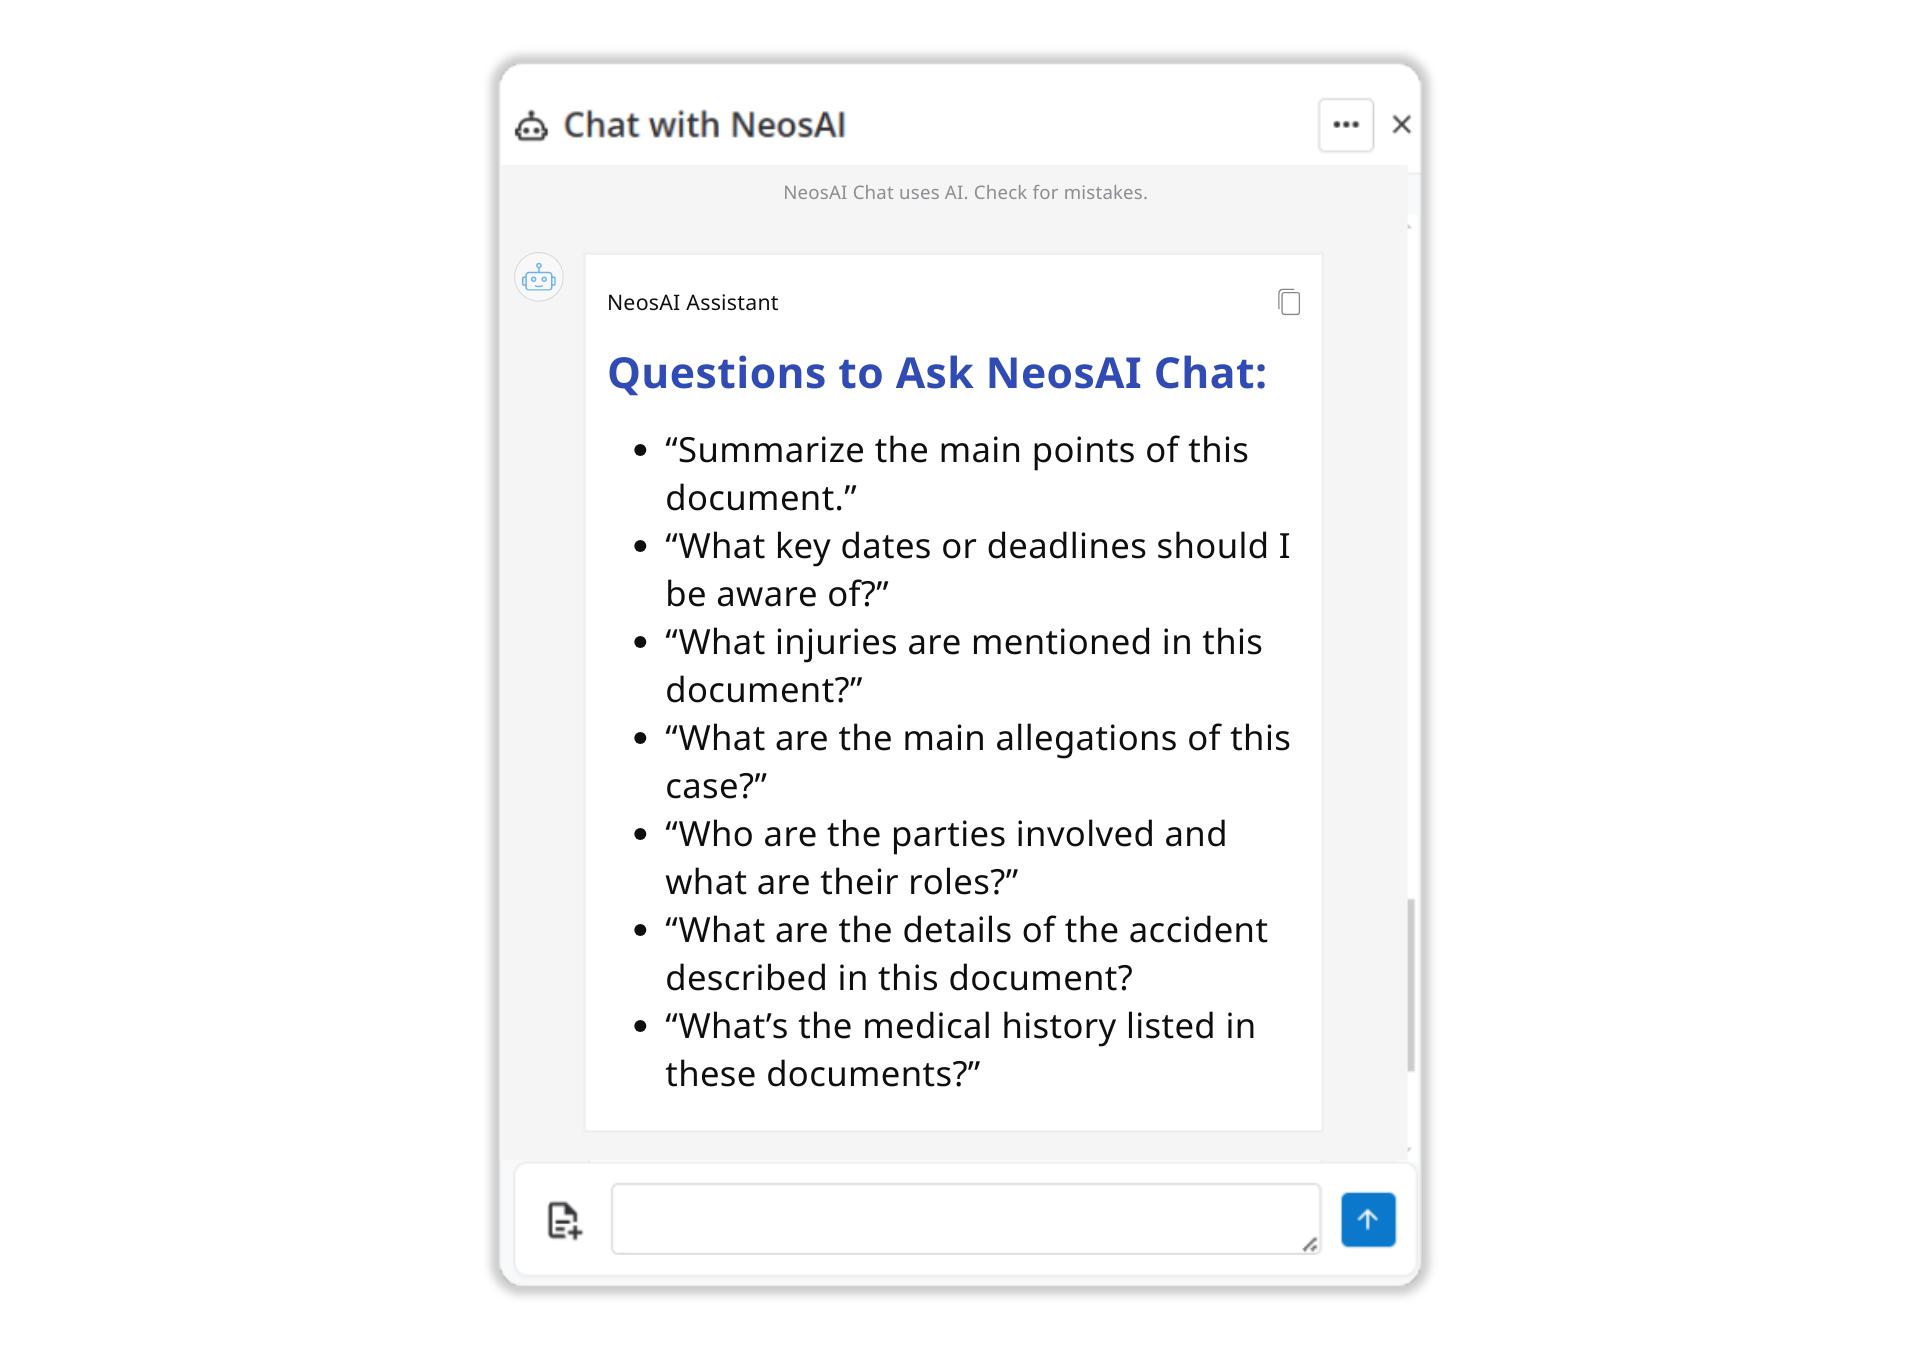Click the input field resize handle
The width and height of the screenshot is (1920, 1350).
pyautogui.click(x=1310, y=1244)
